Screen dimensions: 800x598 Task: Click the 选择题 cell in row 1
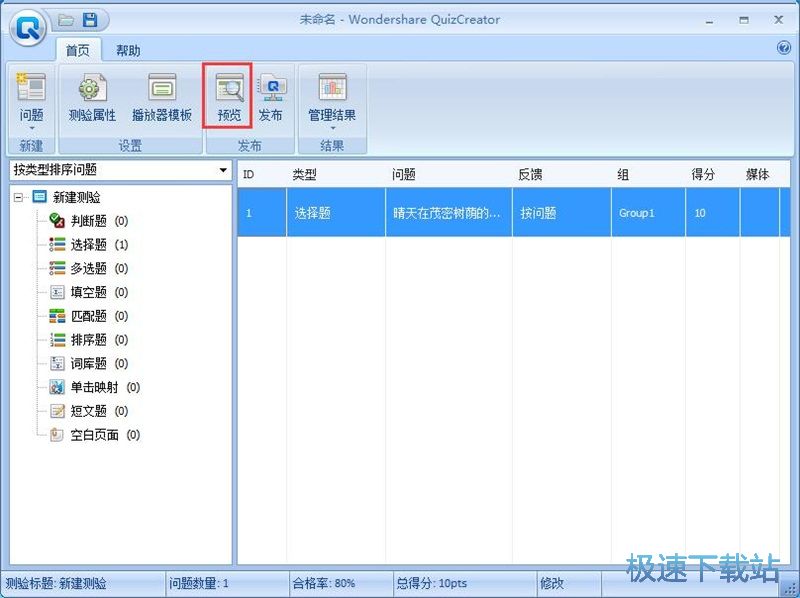336,213
